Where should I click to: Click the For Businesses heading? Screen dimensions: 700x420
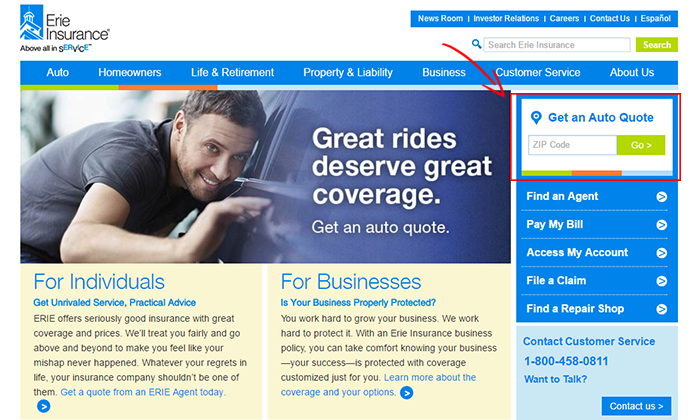tap(351, 282)
